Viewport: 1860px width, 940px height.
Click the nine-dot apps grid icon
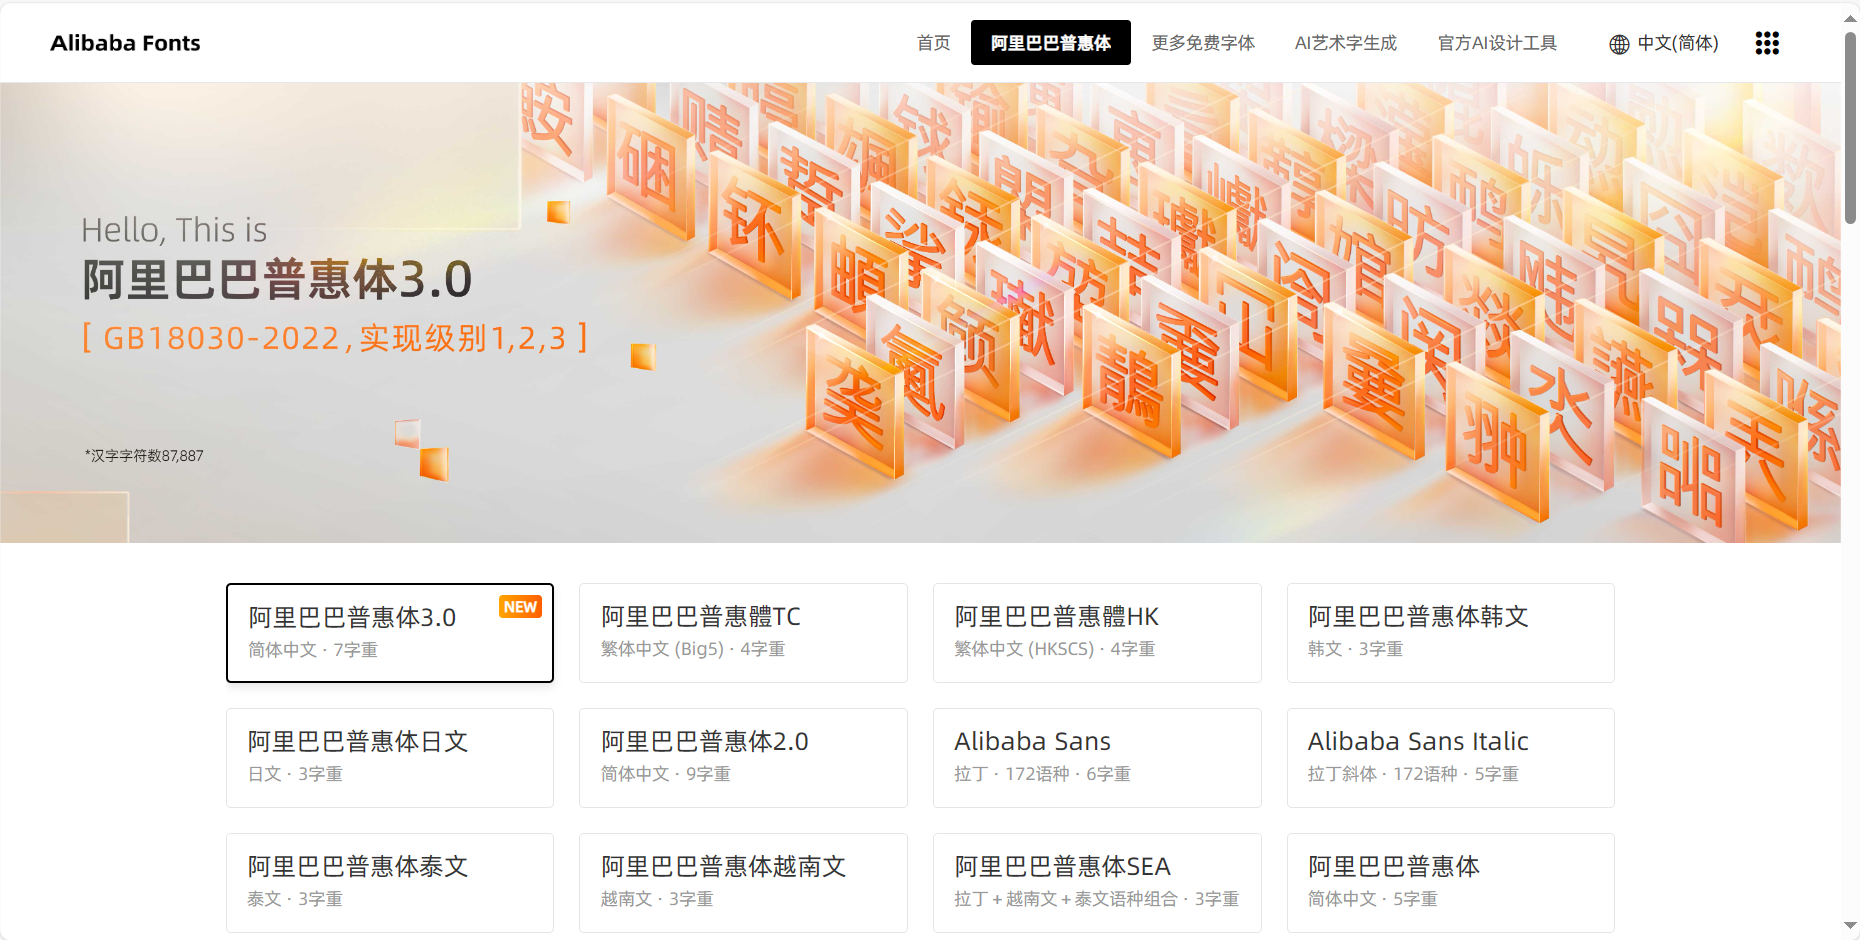coord(1767,43)
